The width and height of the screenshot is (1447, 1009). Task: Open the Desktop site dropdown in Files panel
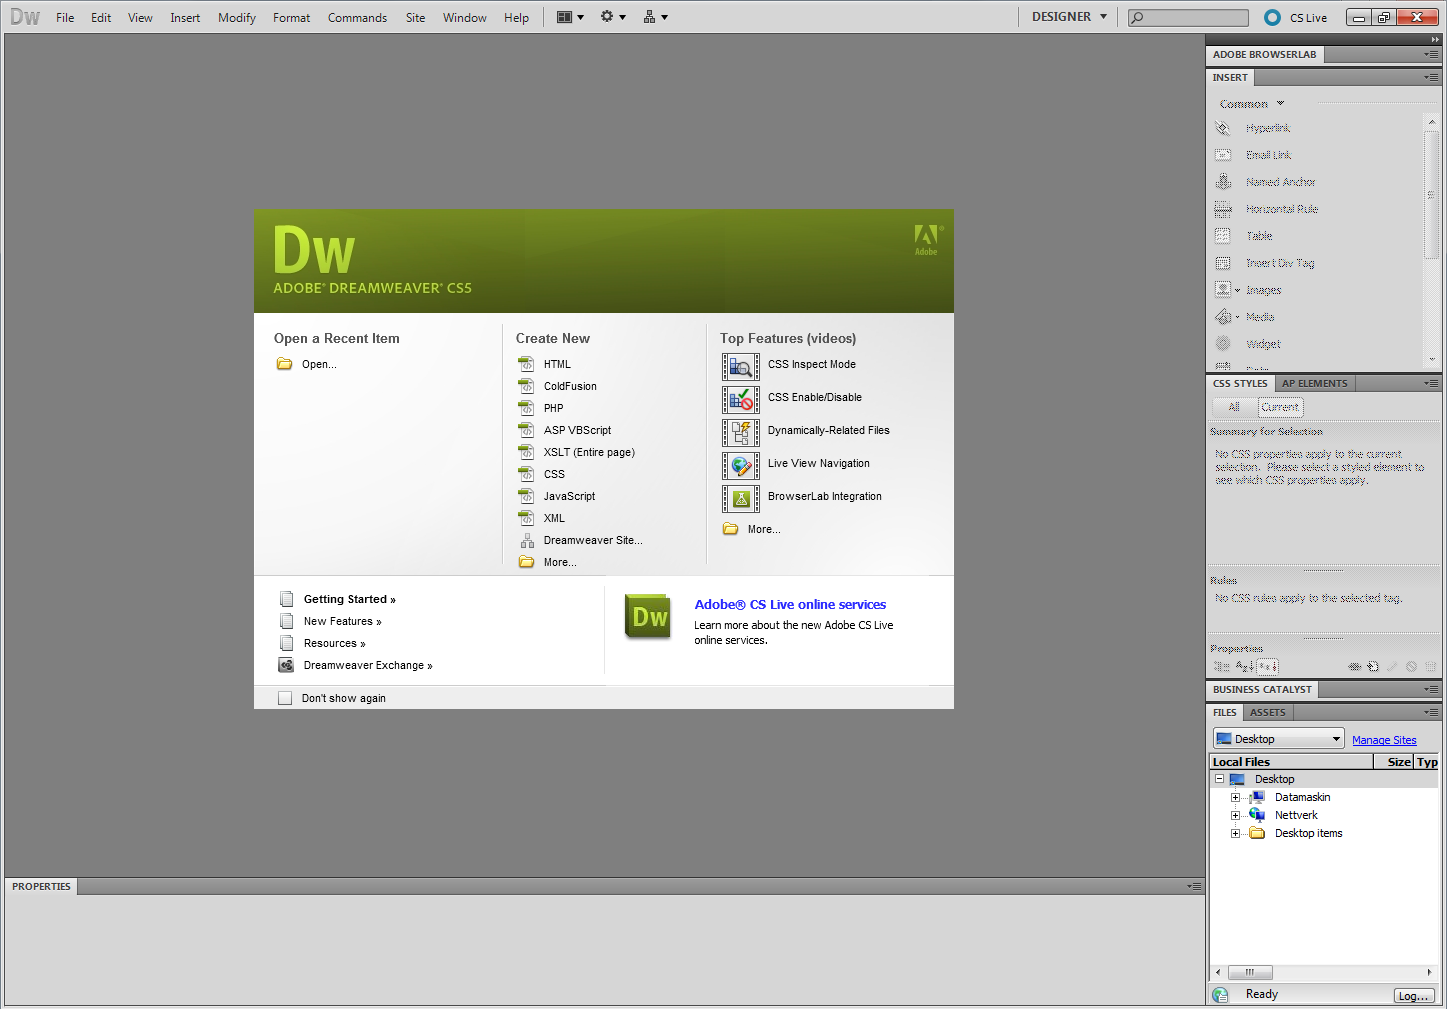1278,739
